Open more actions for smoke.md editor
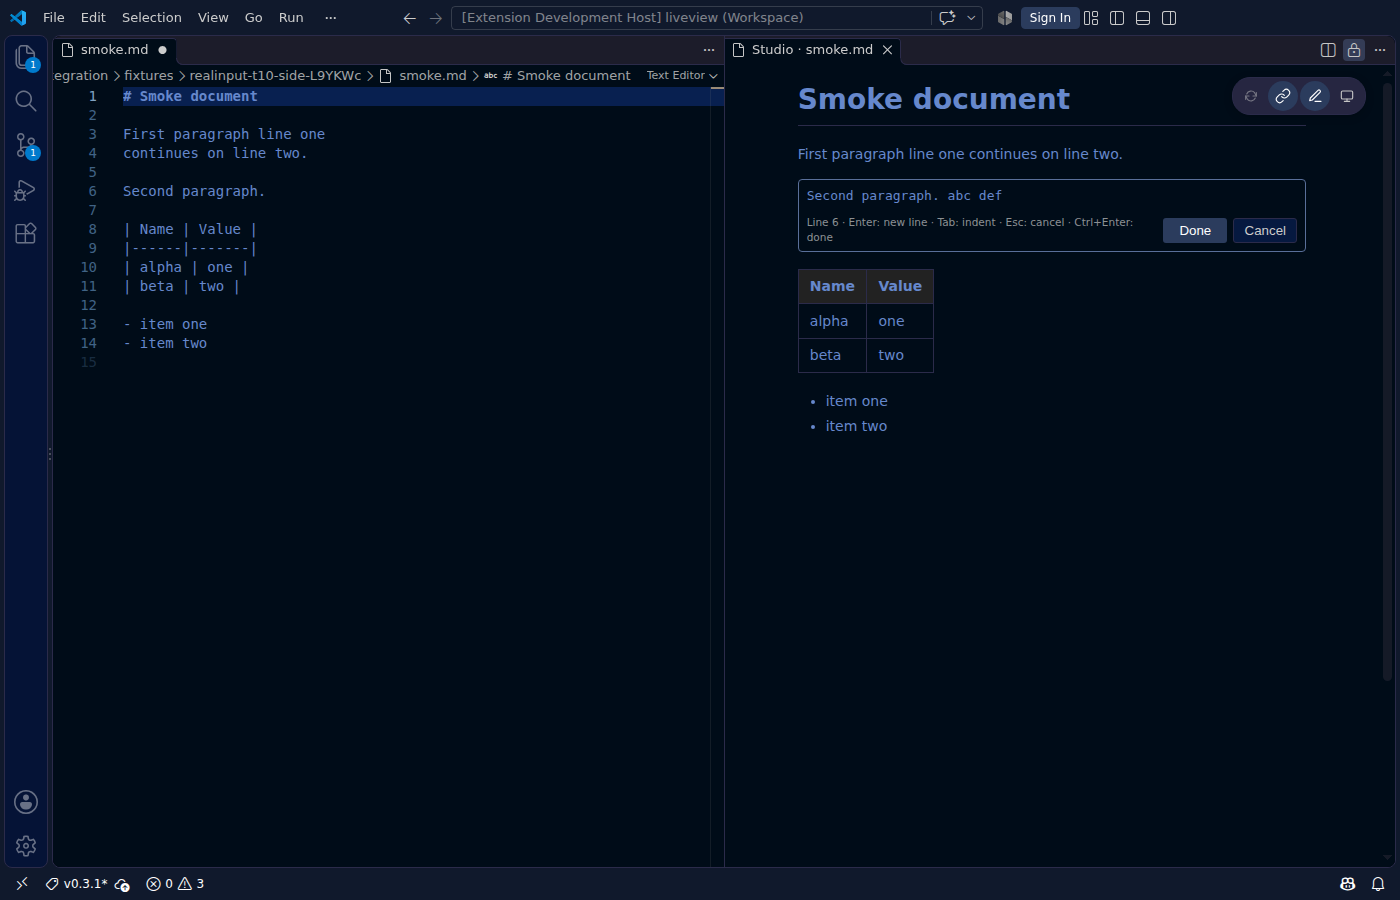Viewport: 1400px width, 900px height. pyautogui.click(x=709, y=50)
